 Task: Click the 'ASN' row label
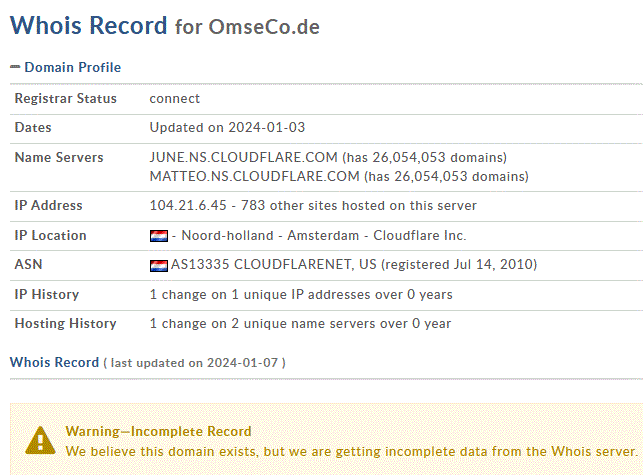28,264
